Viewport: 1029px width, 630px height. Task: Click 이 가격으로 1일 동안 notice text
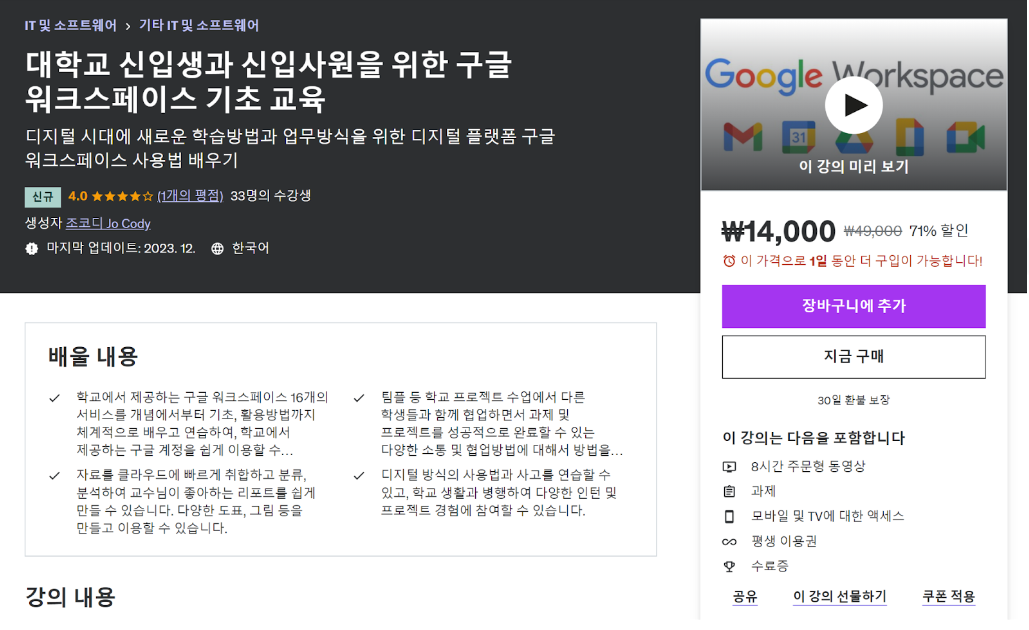(861, 261)
